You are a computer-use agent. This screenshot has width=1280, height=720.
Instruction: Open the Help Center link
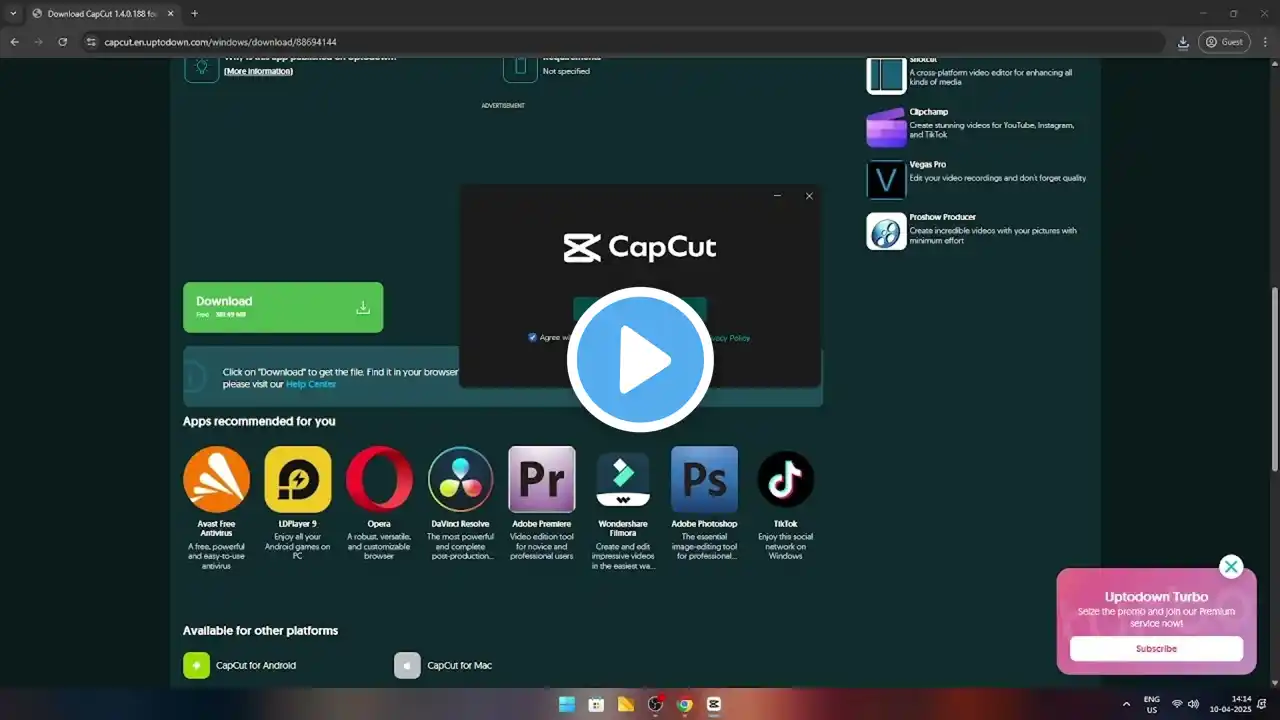(311, 384)
